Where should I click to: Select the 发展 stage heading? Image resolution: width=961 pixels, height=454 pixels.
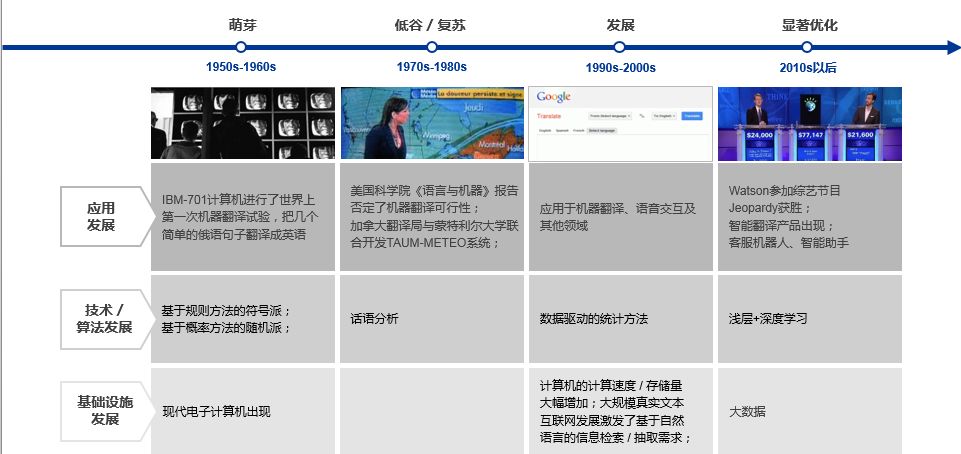[620, 25]
